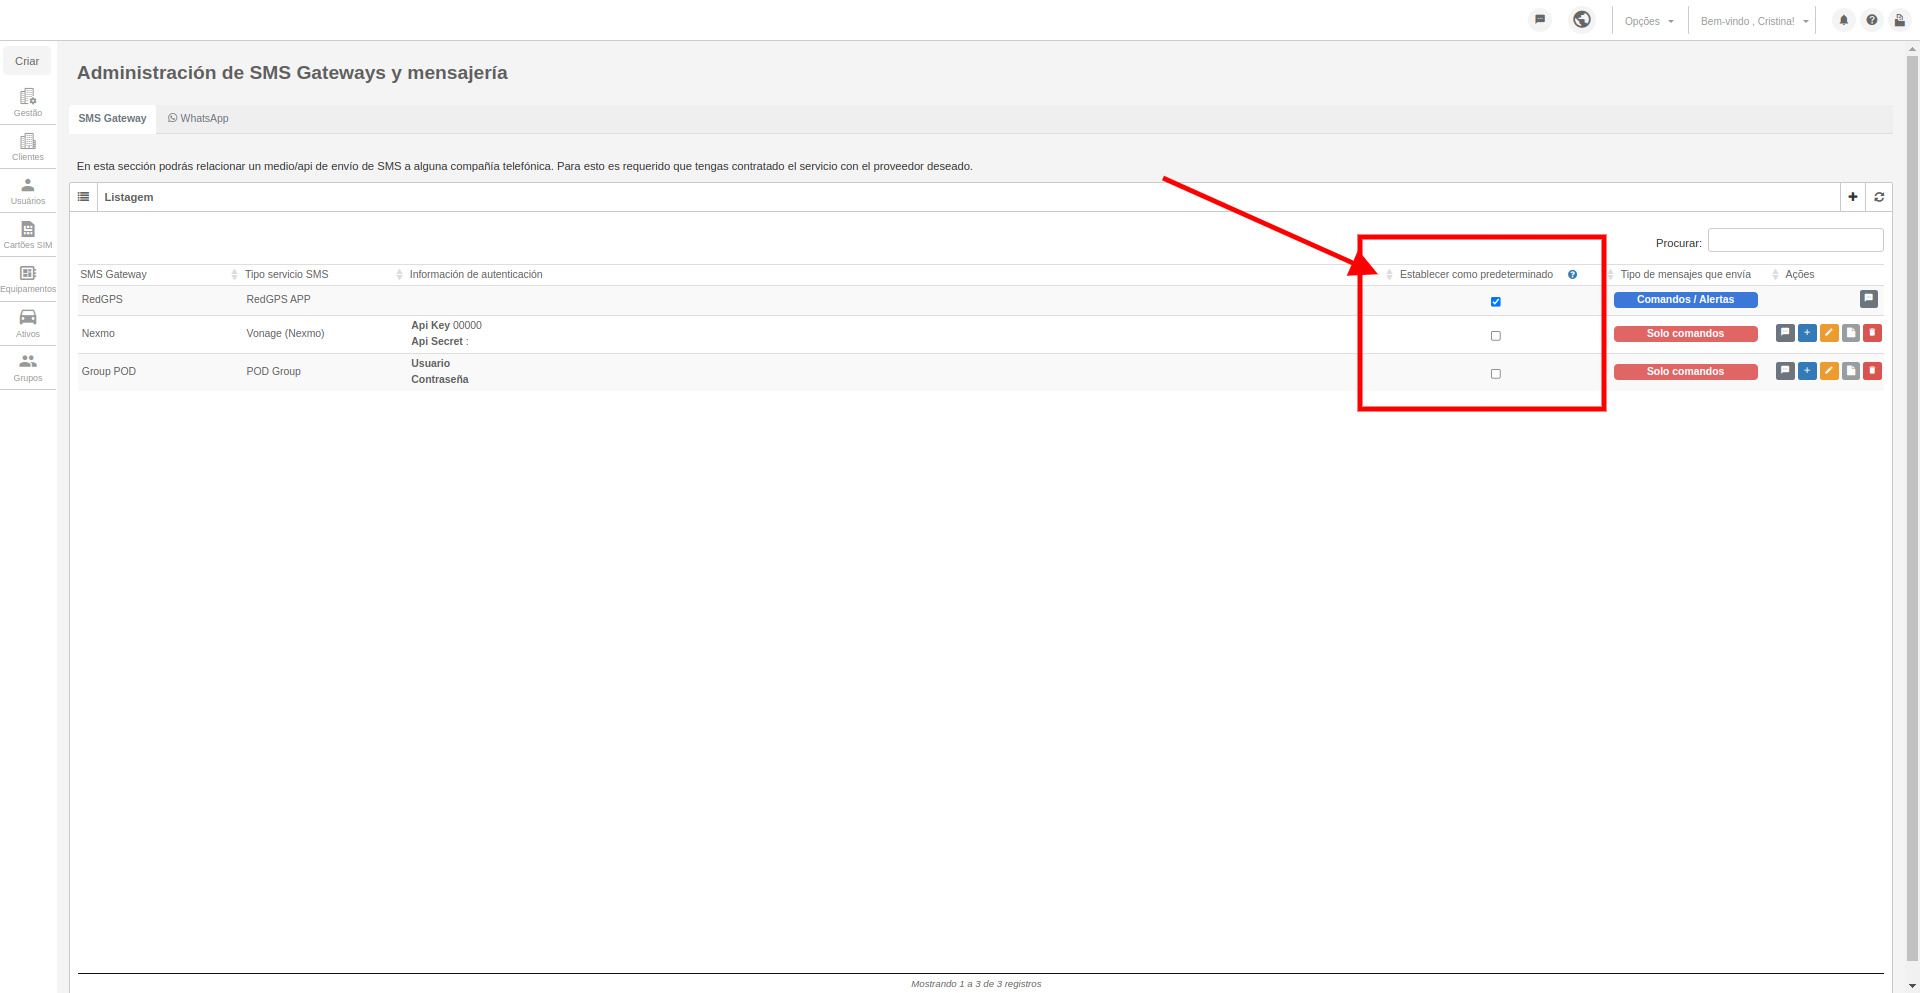Sort by Tipo de mensajes que envía column
1920x993 pixels.
pyautogui.click(x=1698, y=274)
